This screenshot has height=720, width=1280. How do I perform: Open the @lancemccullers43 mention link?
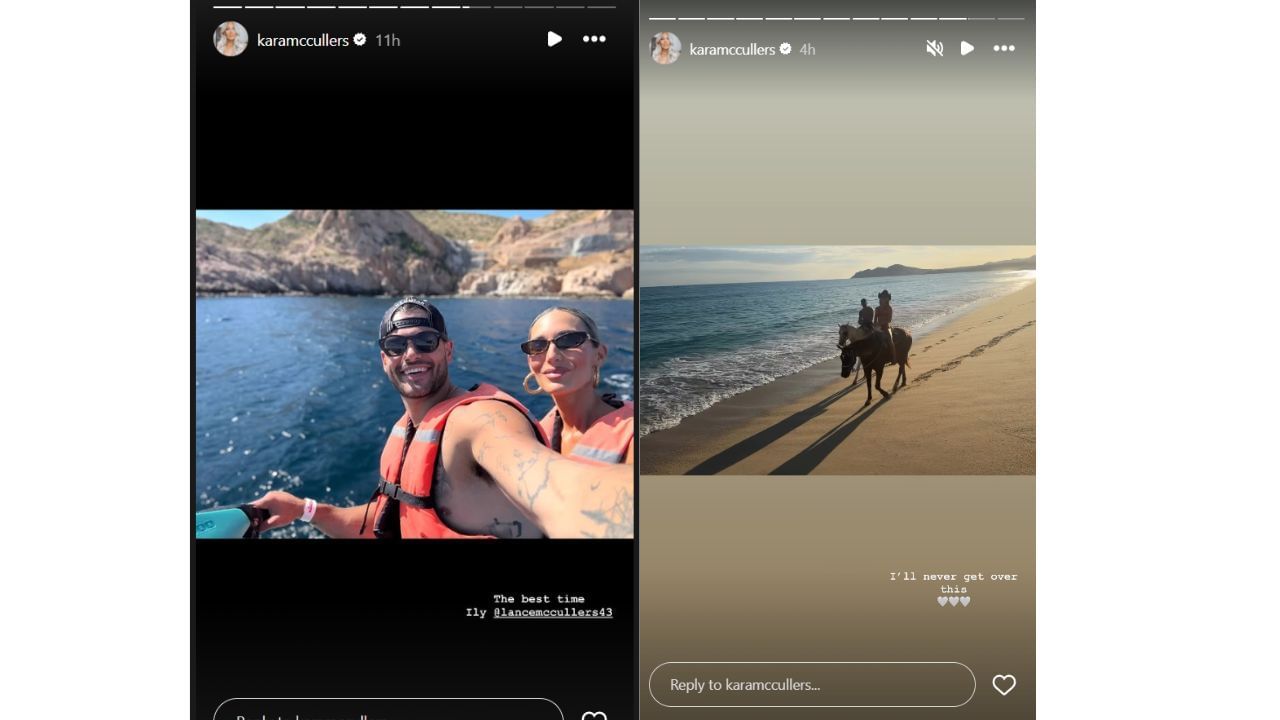552,612
